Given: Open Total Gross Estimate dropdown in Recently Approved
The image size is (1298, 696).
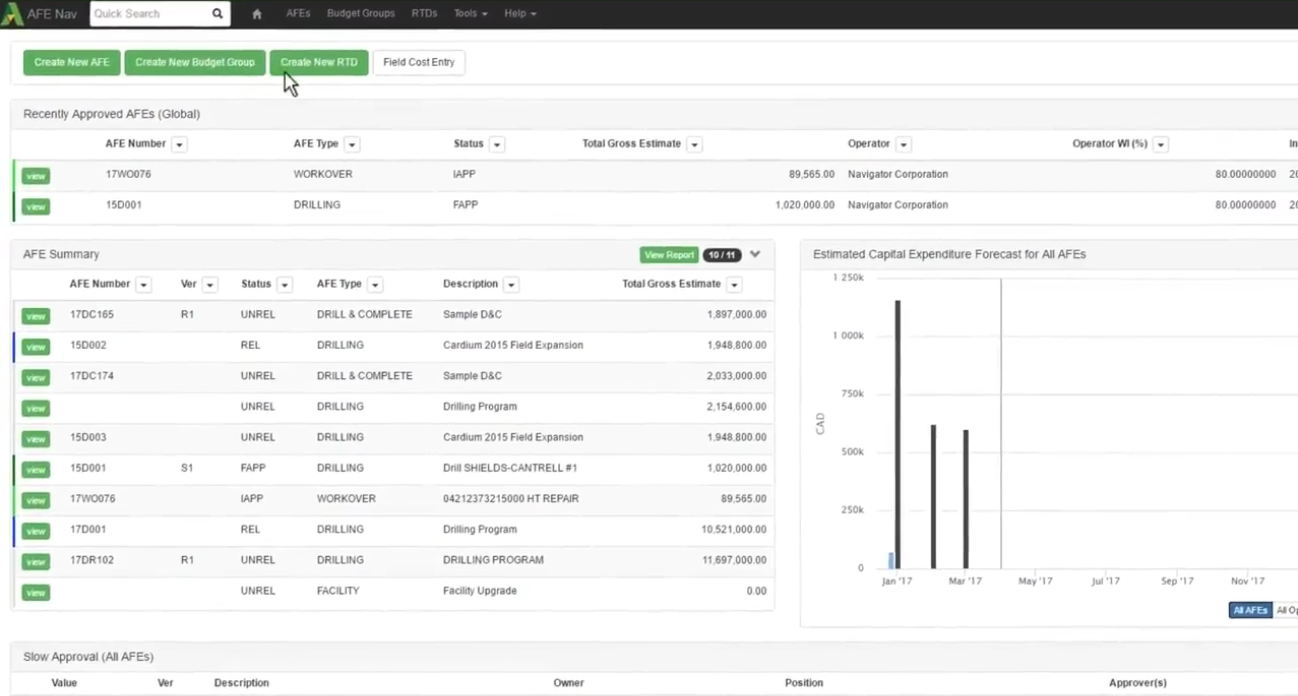Looking at the screenshot, I should pos(694,145).
